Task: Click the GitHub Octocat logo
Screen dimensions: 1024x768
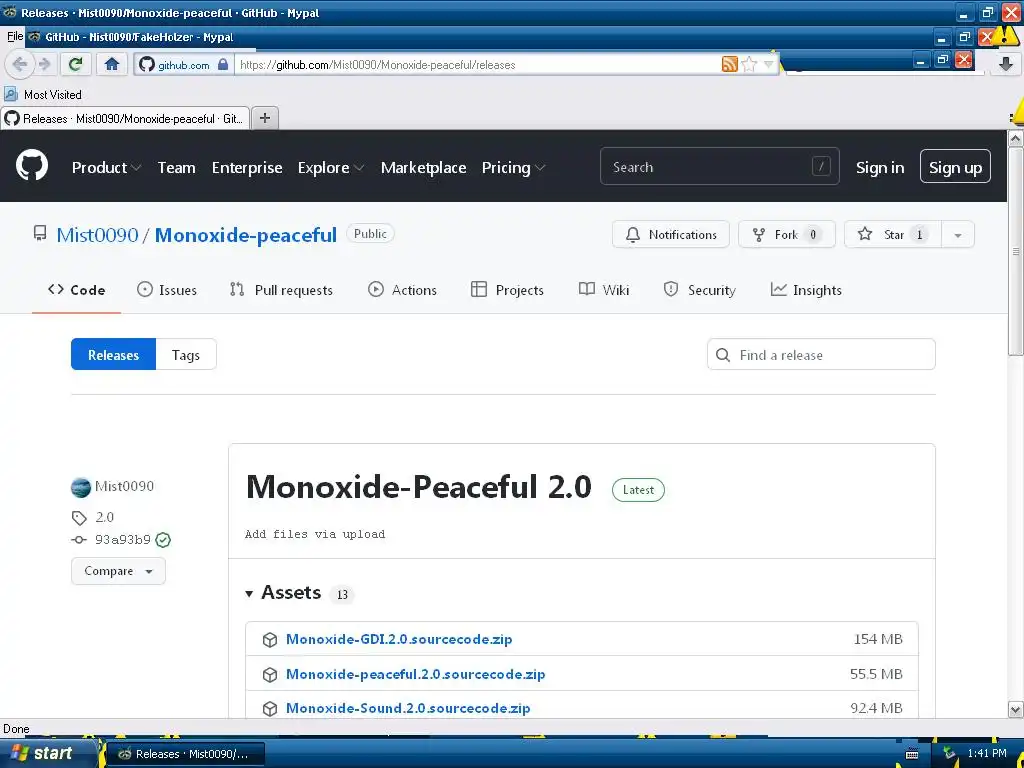Action: [31, 165]
